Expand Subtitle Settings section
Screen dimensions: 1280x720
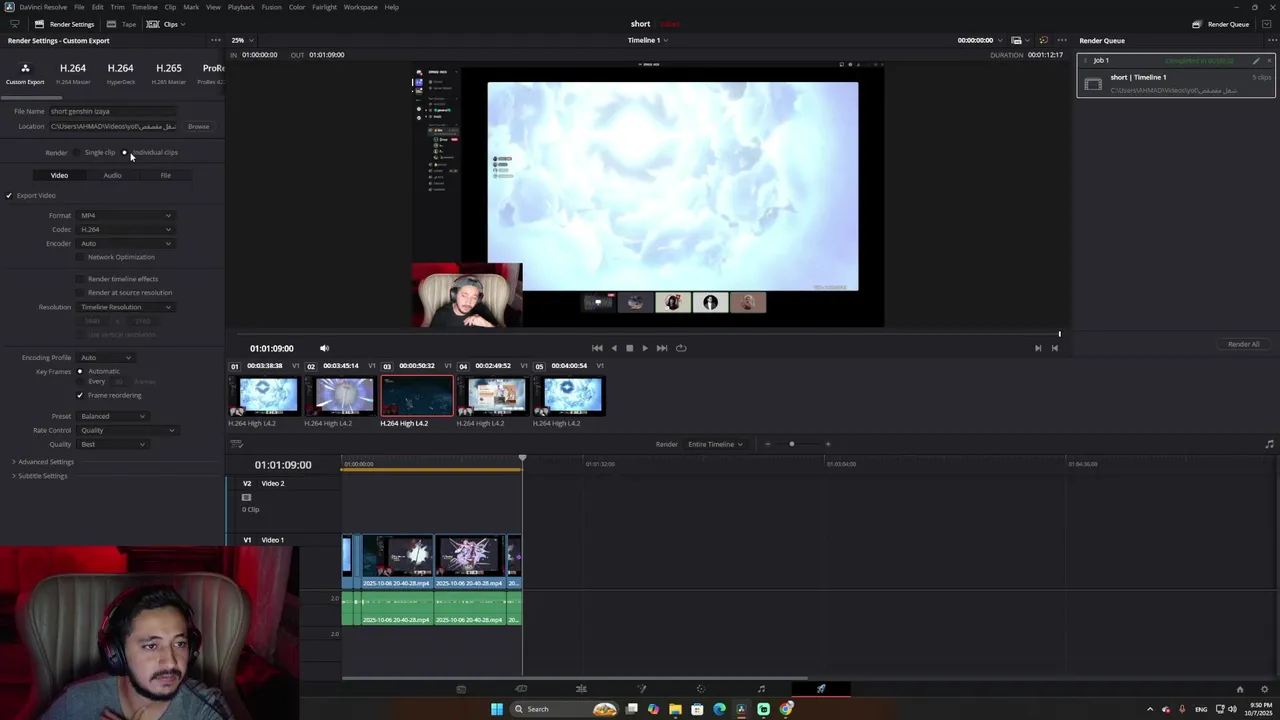pyautogui.click(x=39, y=476)
